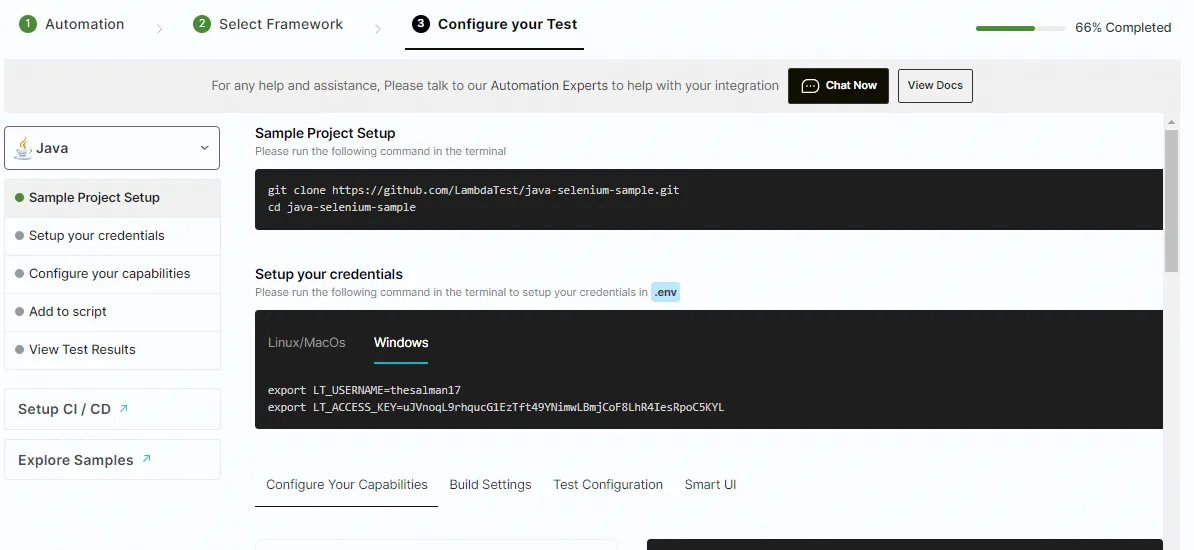1194x550 pixels.
Task: Click the Java language logo icon
Action: pos(24,148)
